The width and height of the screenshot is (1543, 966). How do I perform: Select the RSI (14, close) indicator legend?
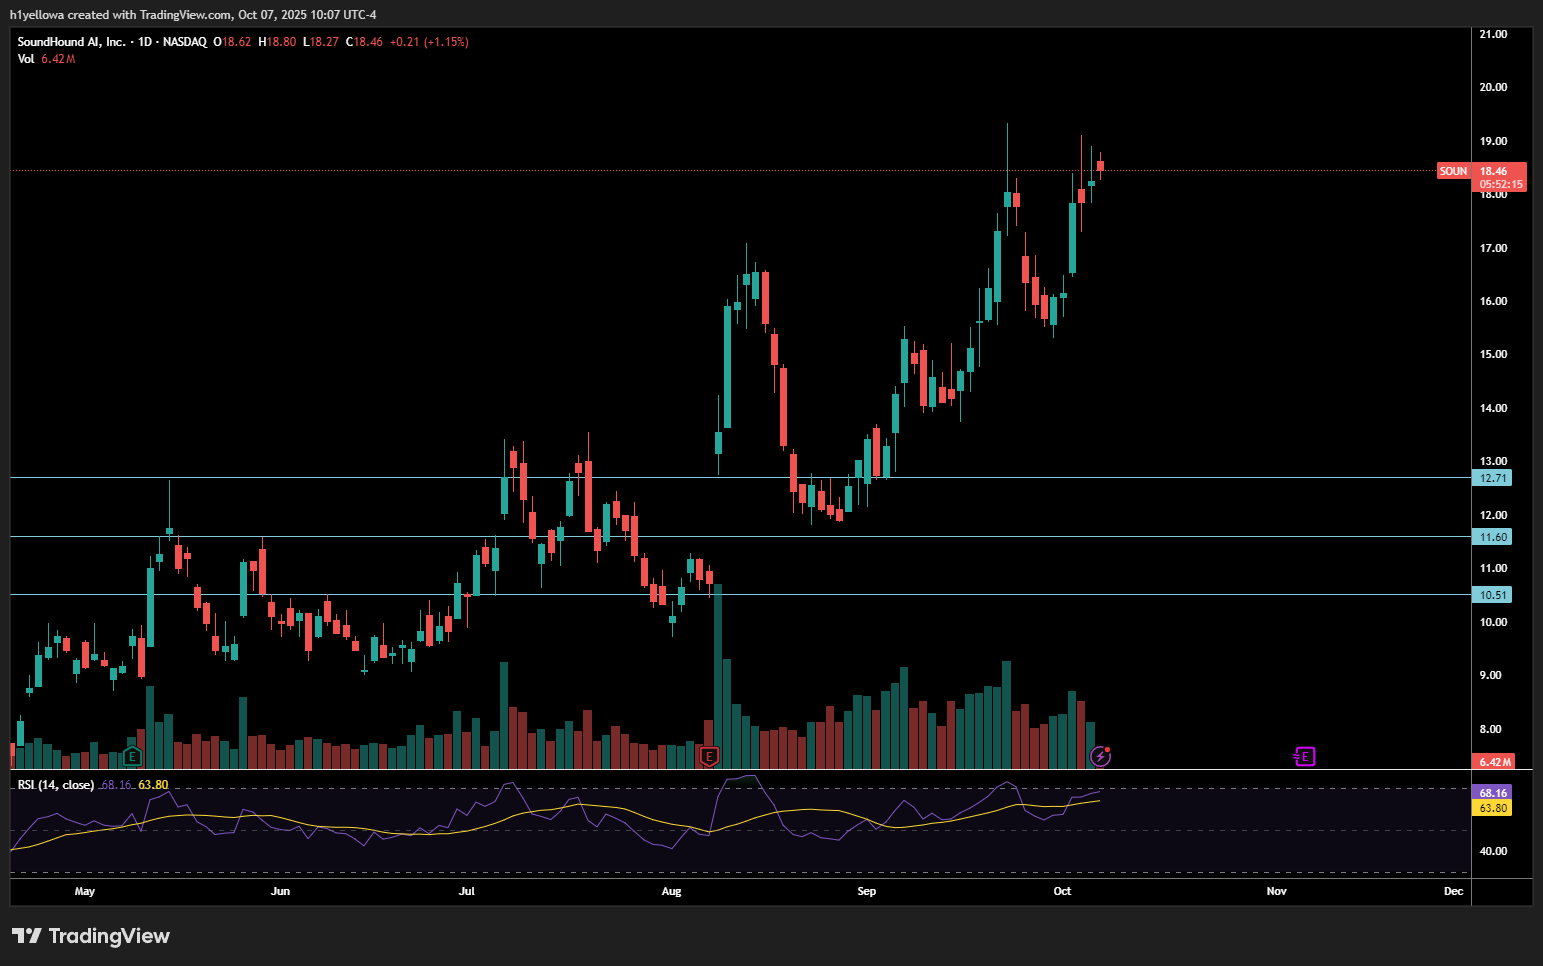click(x=56, y=785)
